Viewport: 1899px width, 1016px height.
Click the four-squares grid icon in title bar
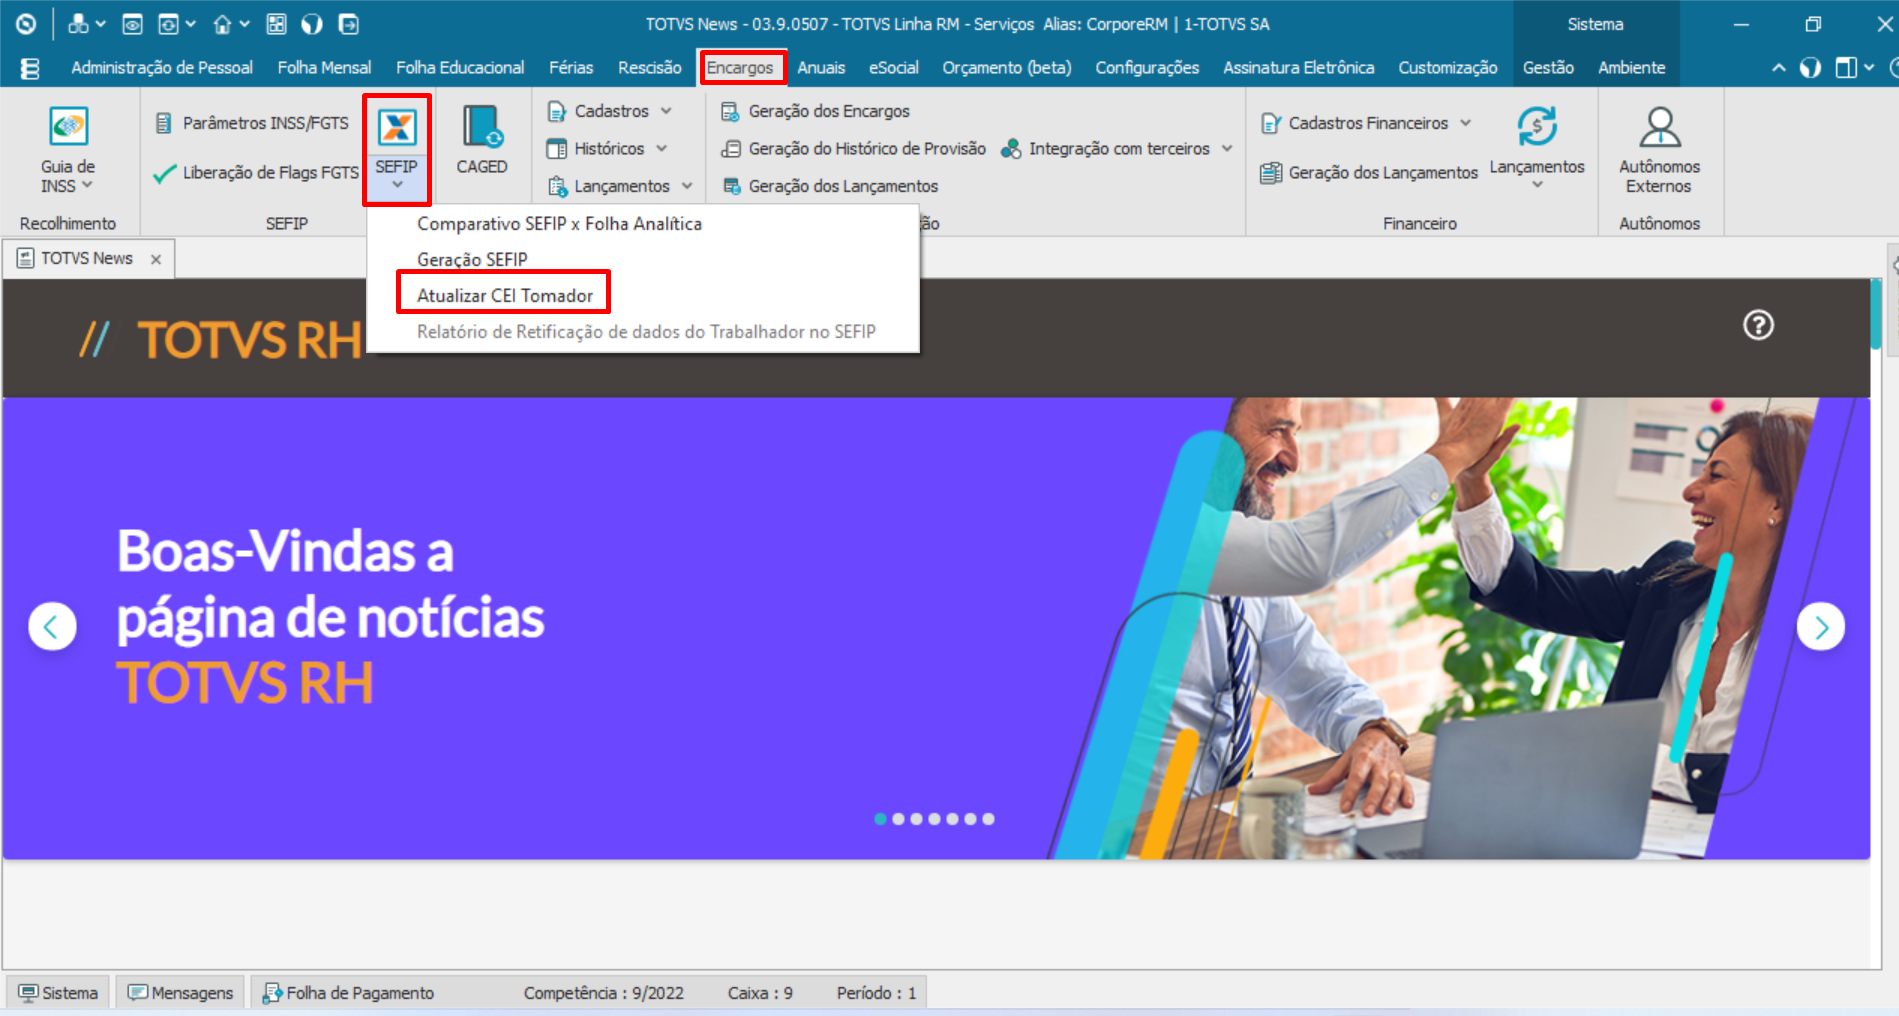click(276, 24)
